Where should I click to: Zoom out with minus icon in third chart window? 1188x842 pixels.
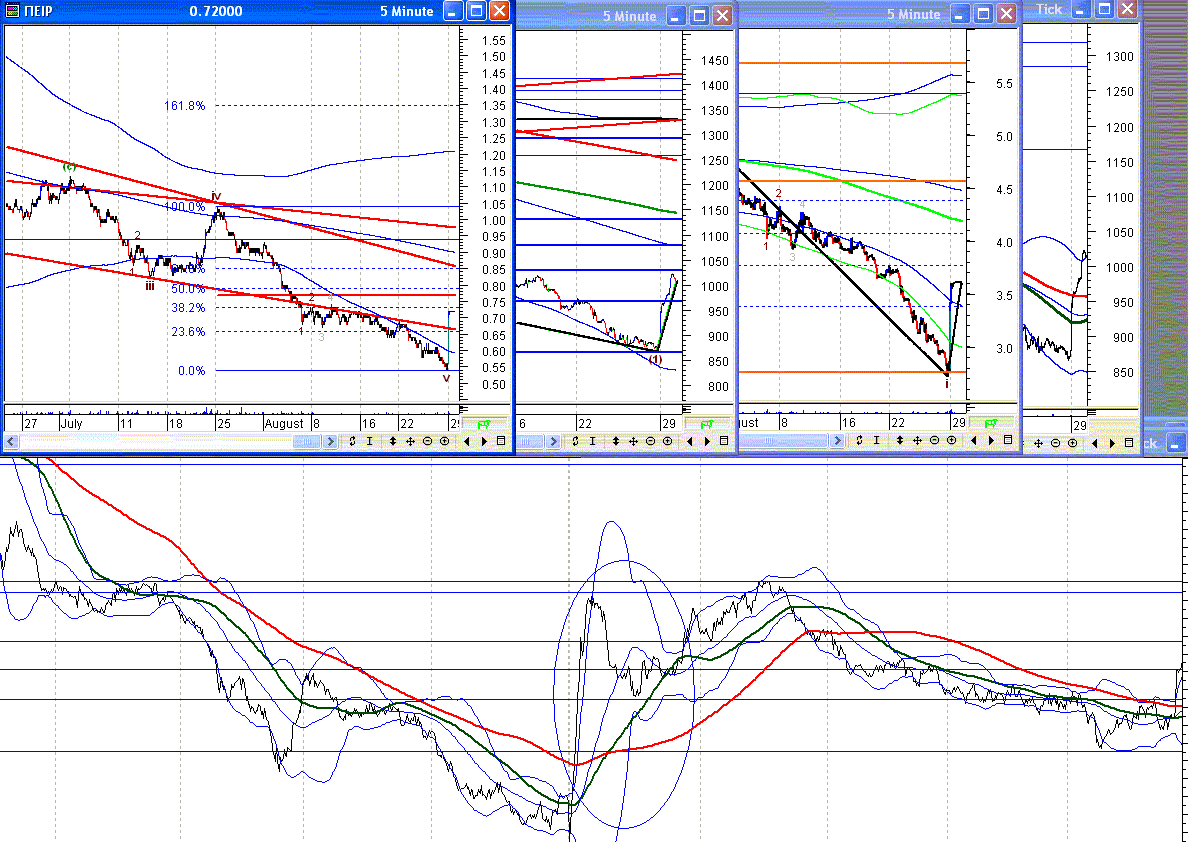(934, 440)
